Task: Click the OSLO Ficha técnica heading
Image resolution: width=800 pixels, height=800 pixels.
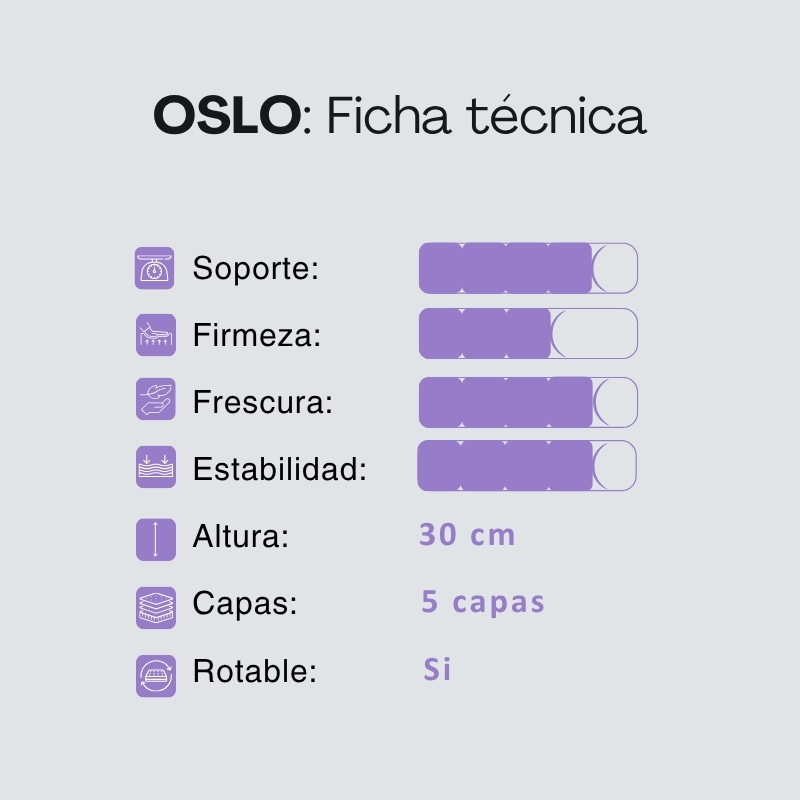Action: [x=400, y=116]
